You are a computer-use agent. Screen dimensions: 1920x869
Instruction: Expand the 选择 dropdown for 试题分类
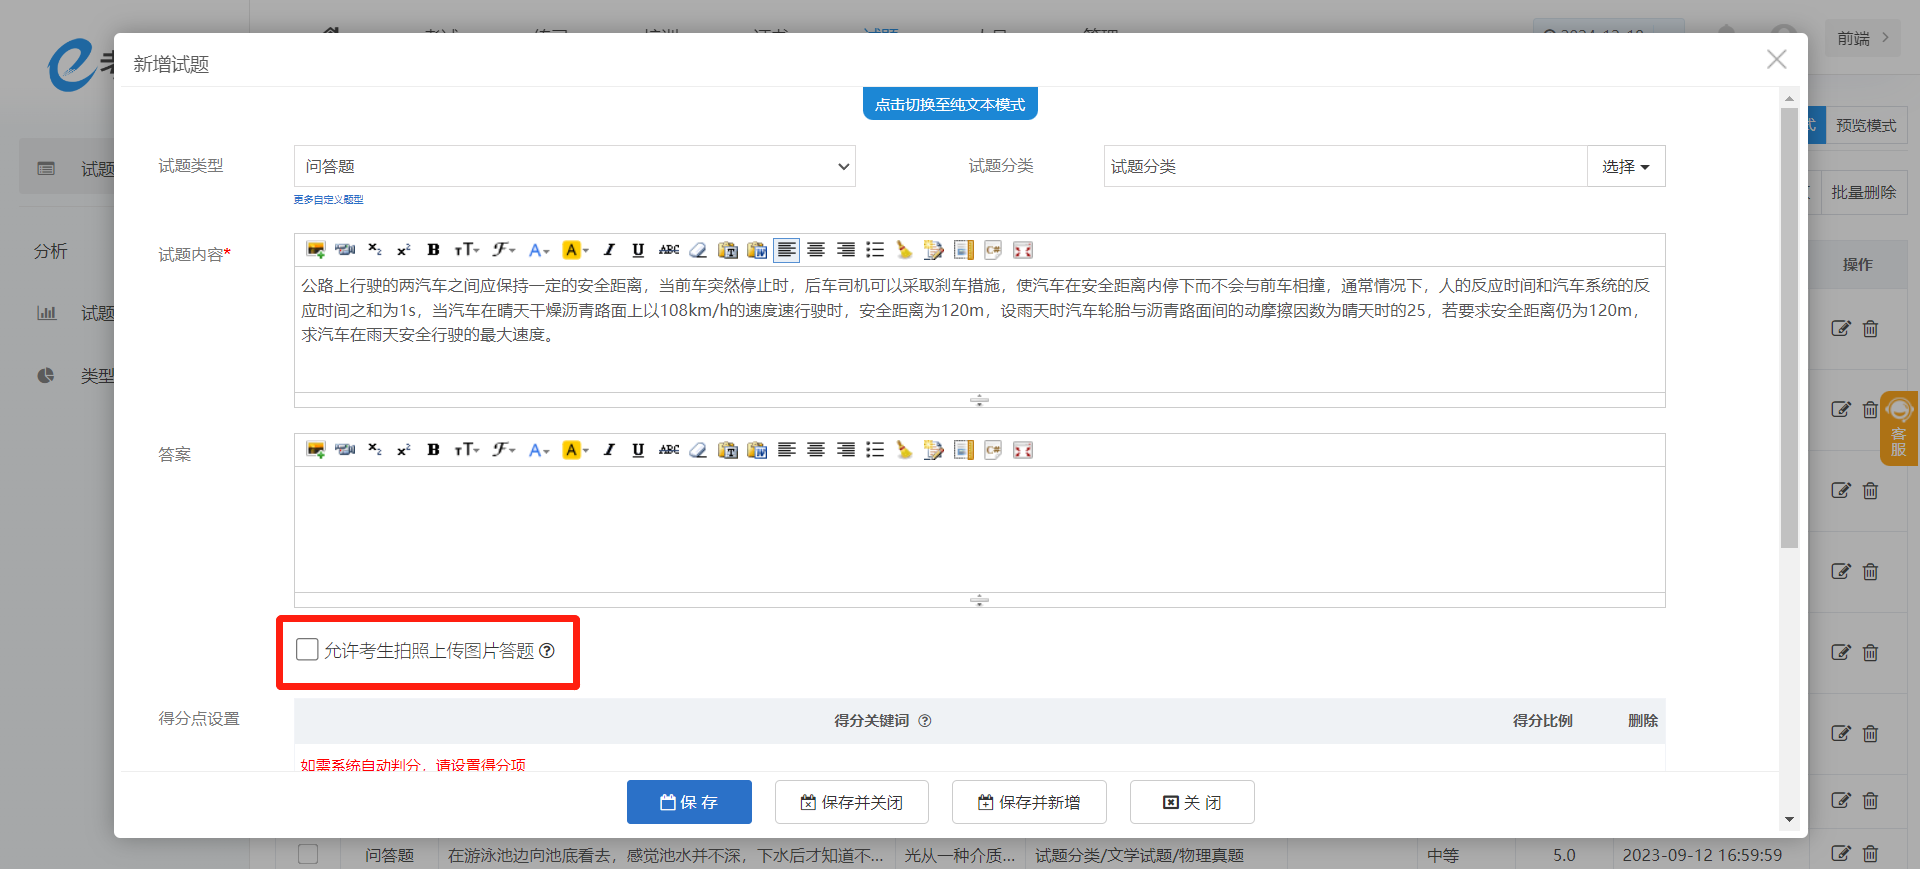[1625, 166]
